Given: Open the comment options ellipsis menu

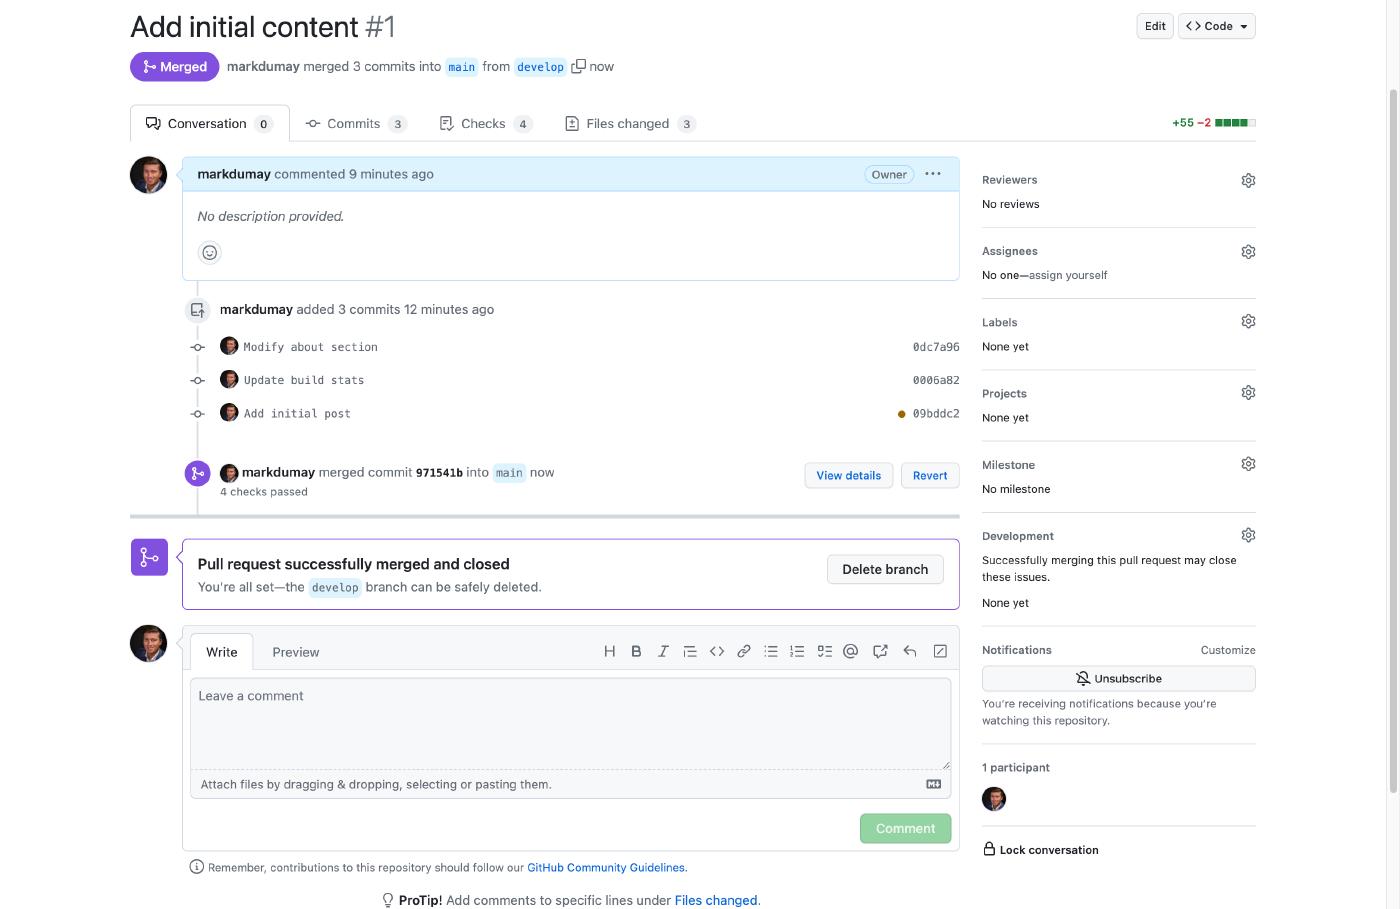Looking at the screenshot, I should point(933,174).
